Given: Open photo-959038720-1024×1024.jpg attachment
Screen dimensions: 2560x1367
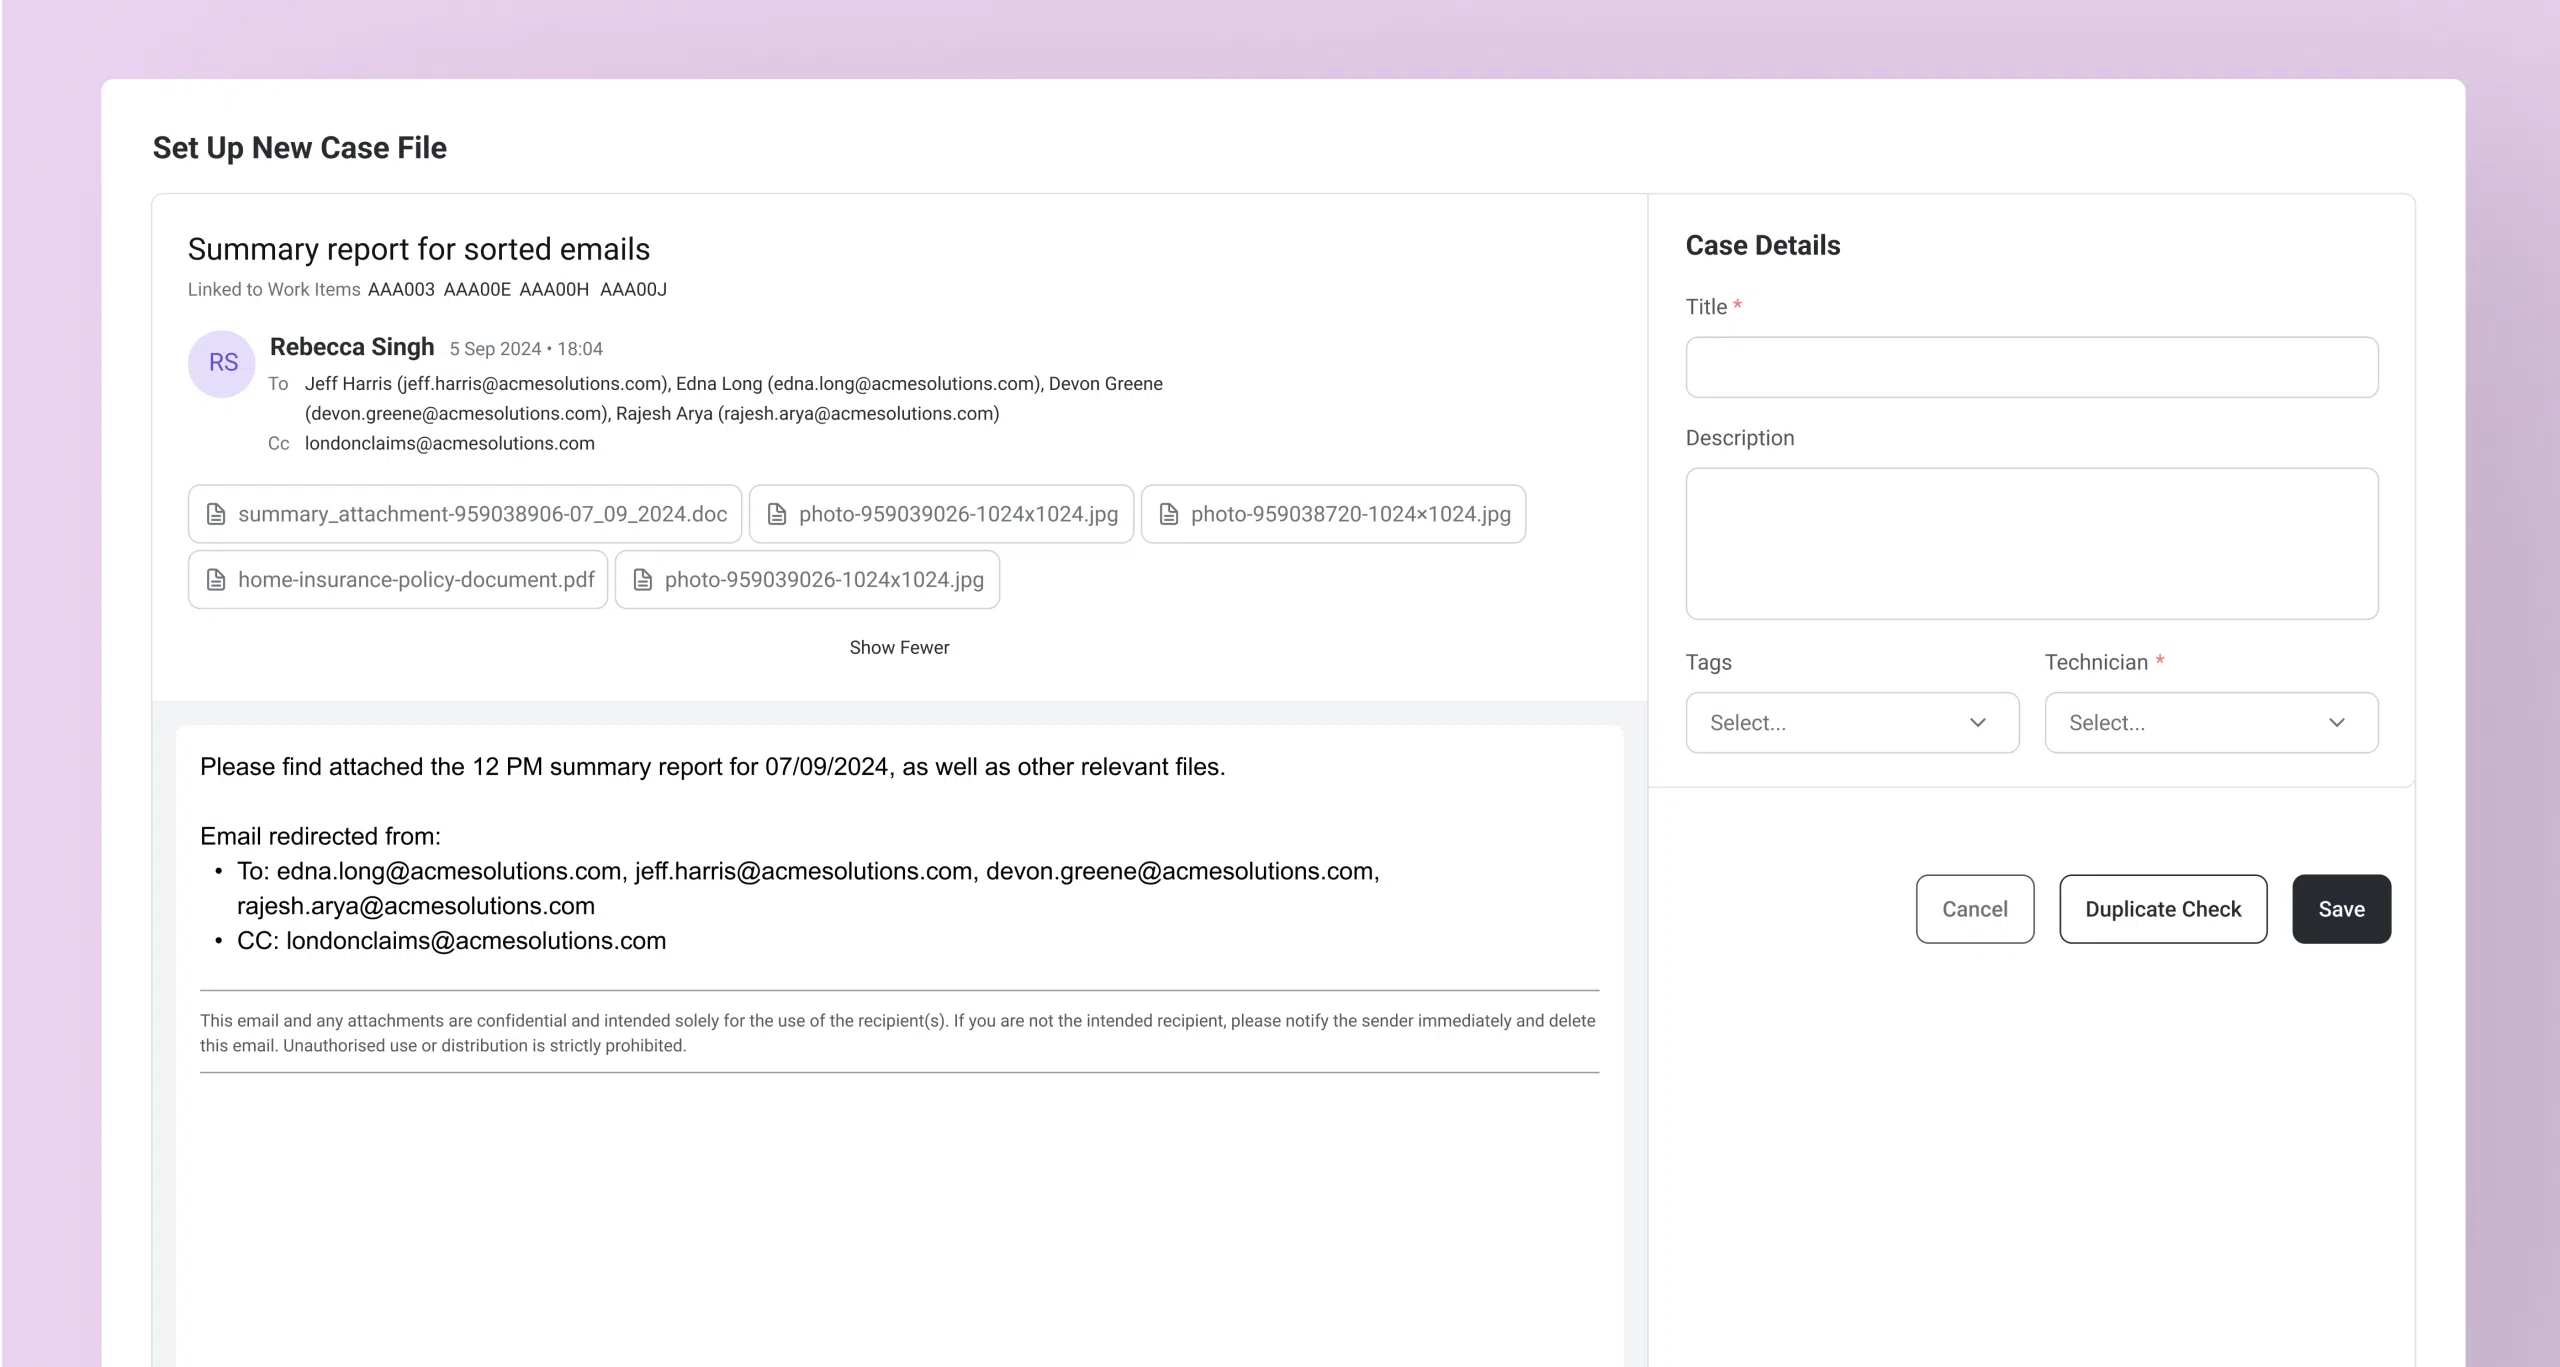Looking at the screenshot, I should point(1350,514).
